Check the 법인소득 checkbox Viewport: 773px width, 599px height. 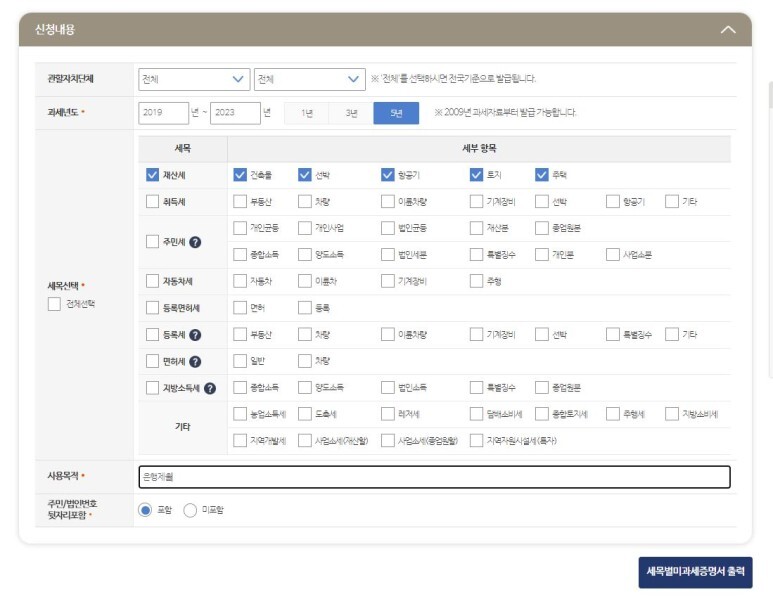pyautogui.click(x=387, y=388)
